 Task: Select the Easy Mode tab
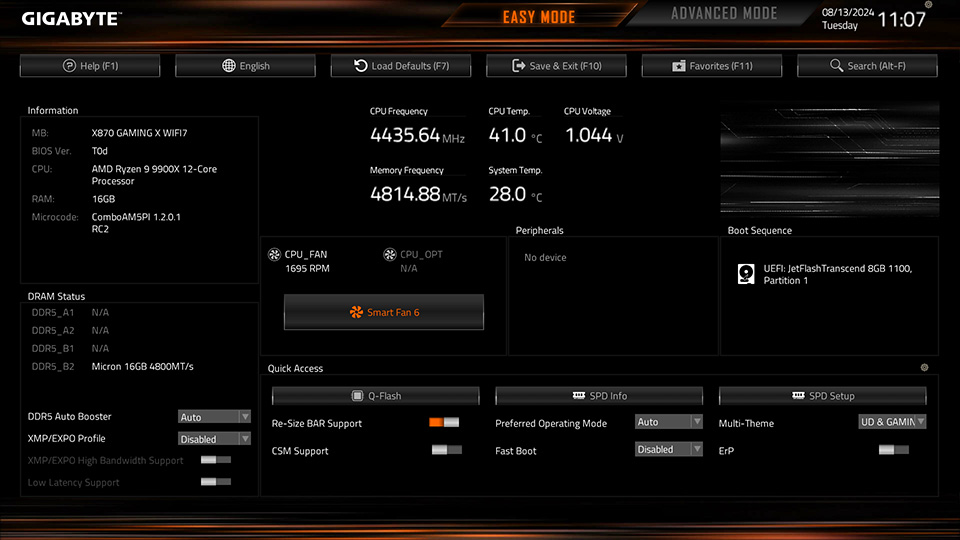click(x=539, y=17)
